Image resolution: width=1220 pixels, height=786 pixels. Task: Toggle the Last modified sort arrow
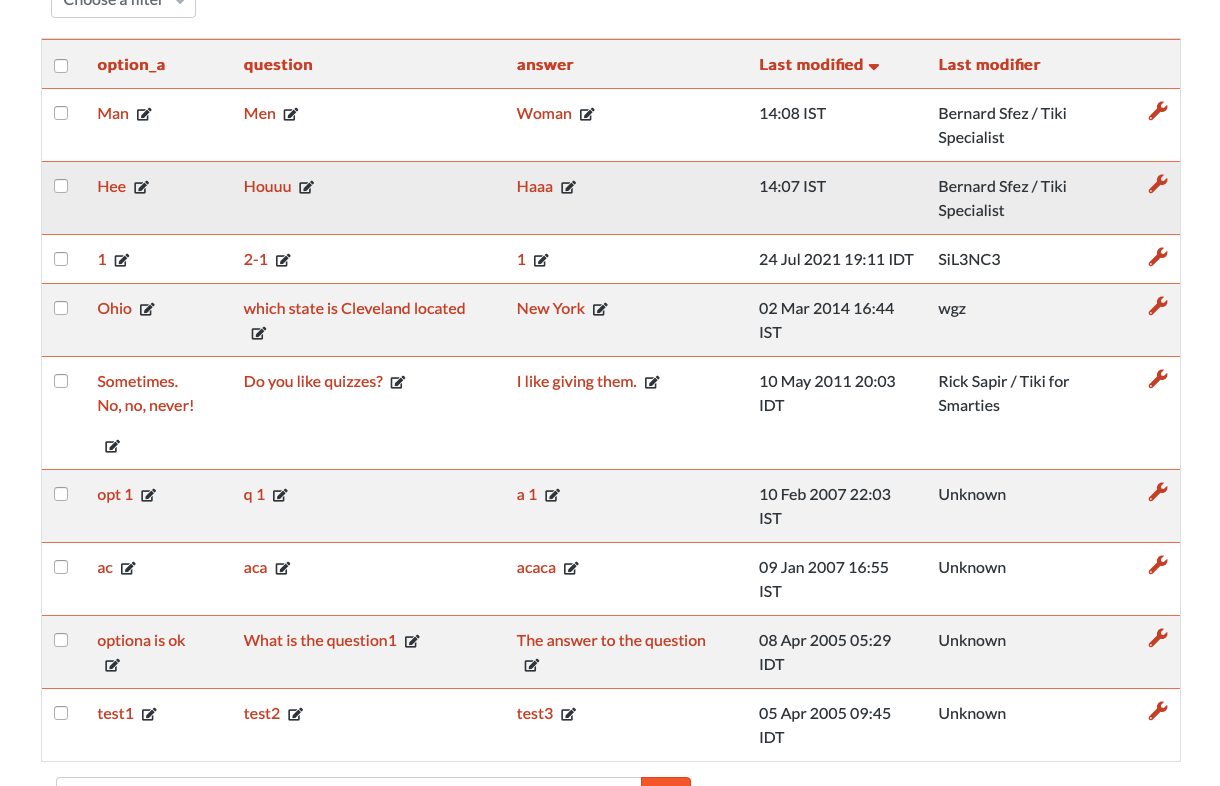(874, 66)
